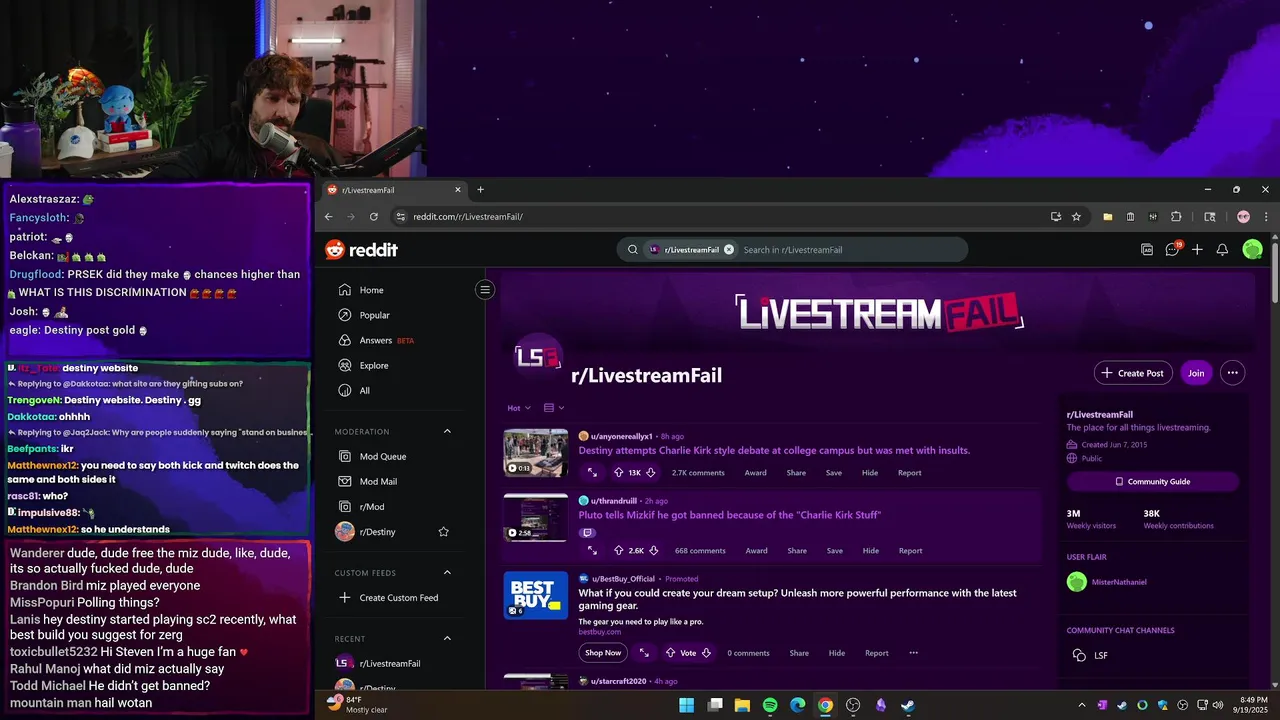Open Spotify from the taskbar
1280x720 pixels.
(770, 705)
